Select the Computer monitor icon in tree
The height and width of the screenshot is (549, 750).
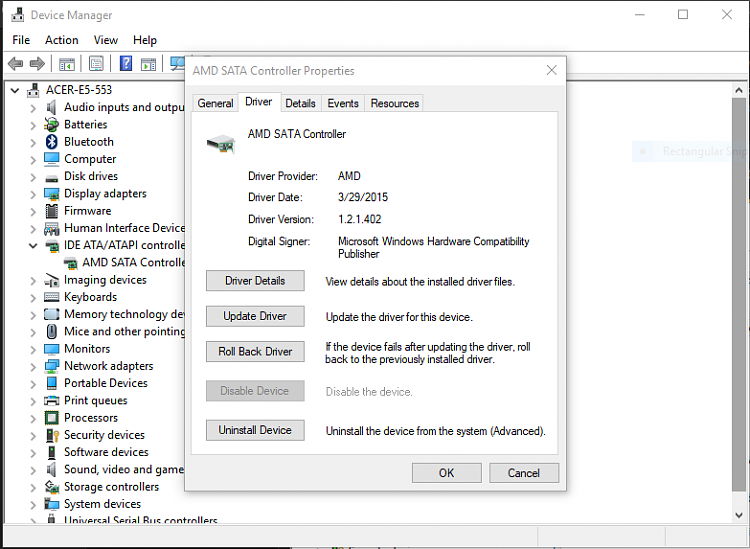(x=52, y=159)
